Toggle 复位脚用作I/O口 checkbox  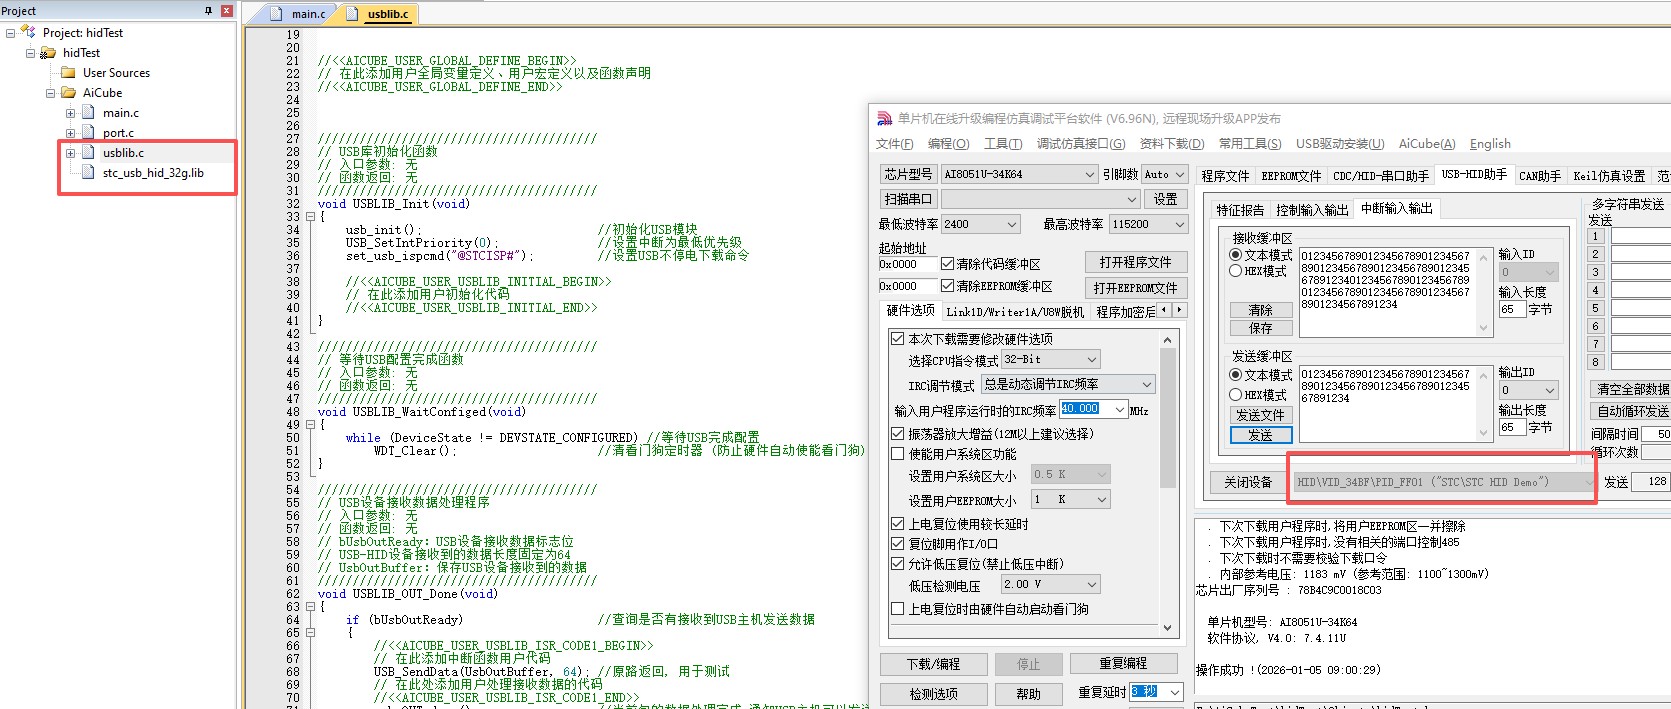click(897, 544)
